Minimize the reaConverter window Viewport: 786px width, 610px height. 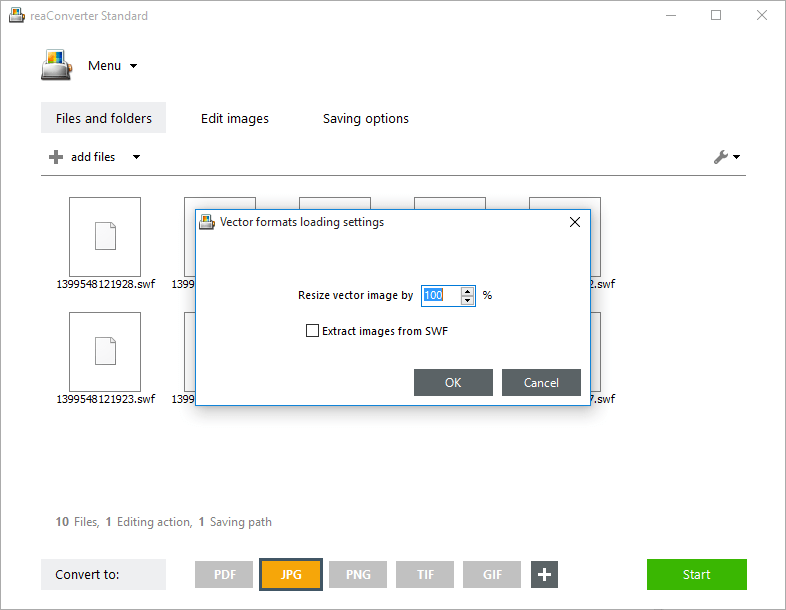[x=671, y=16]
